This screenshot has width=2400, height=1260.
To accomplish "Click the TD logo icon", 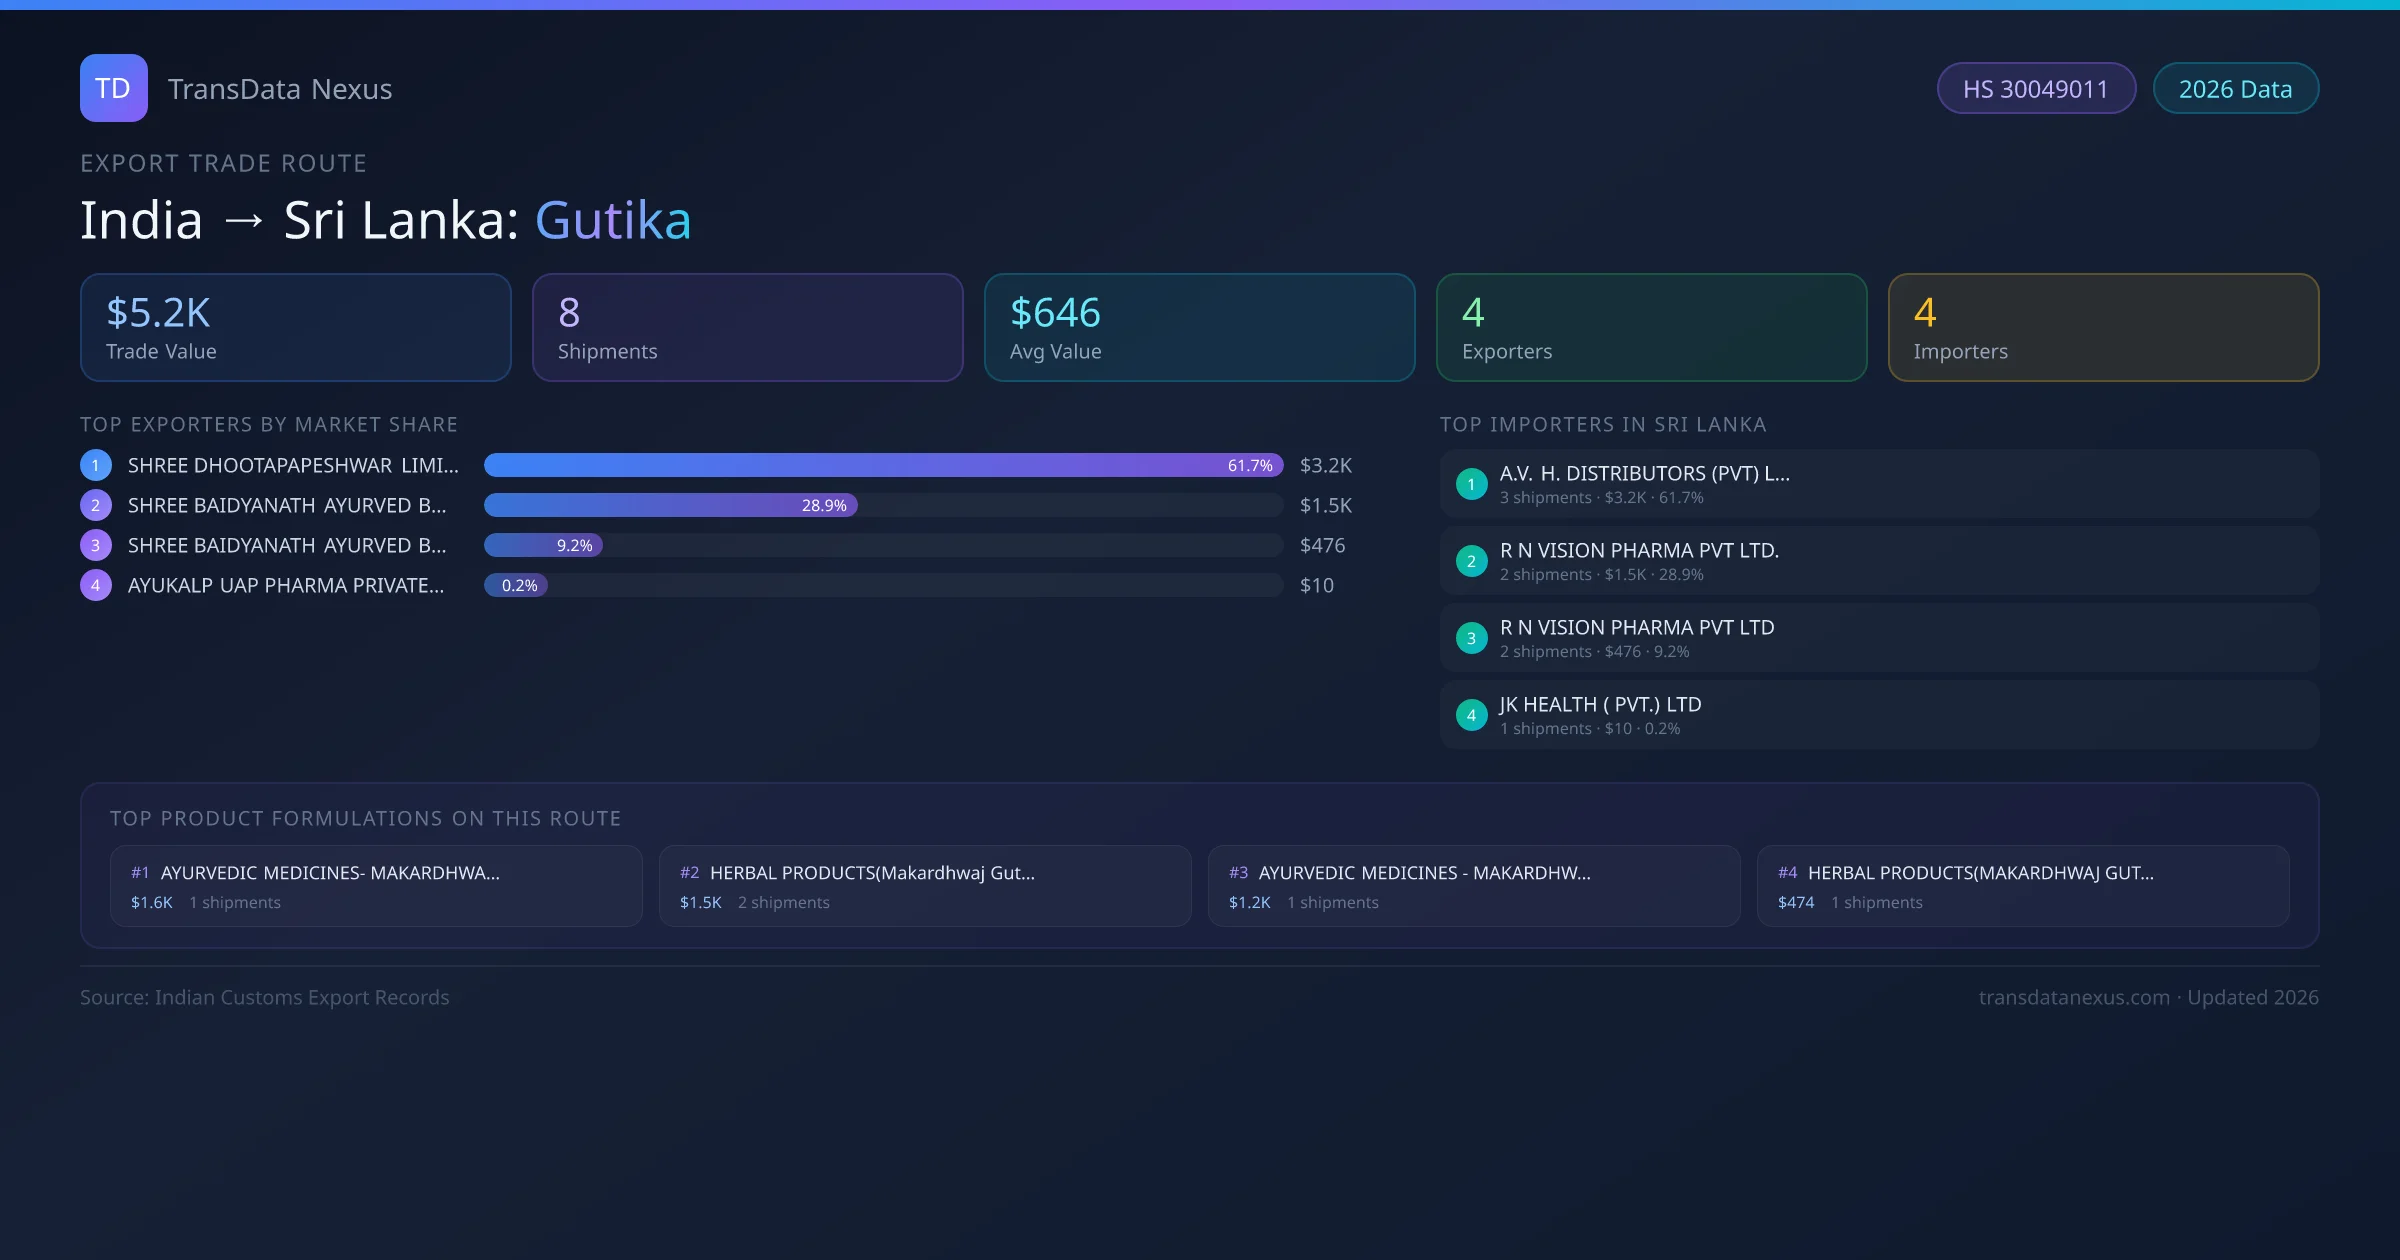I will [113, 88].
